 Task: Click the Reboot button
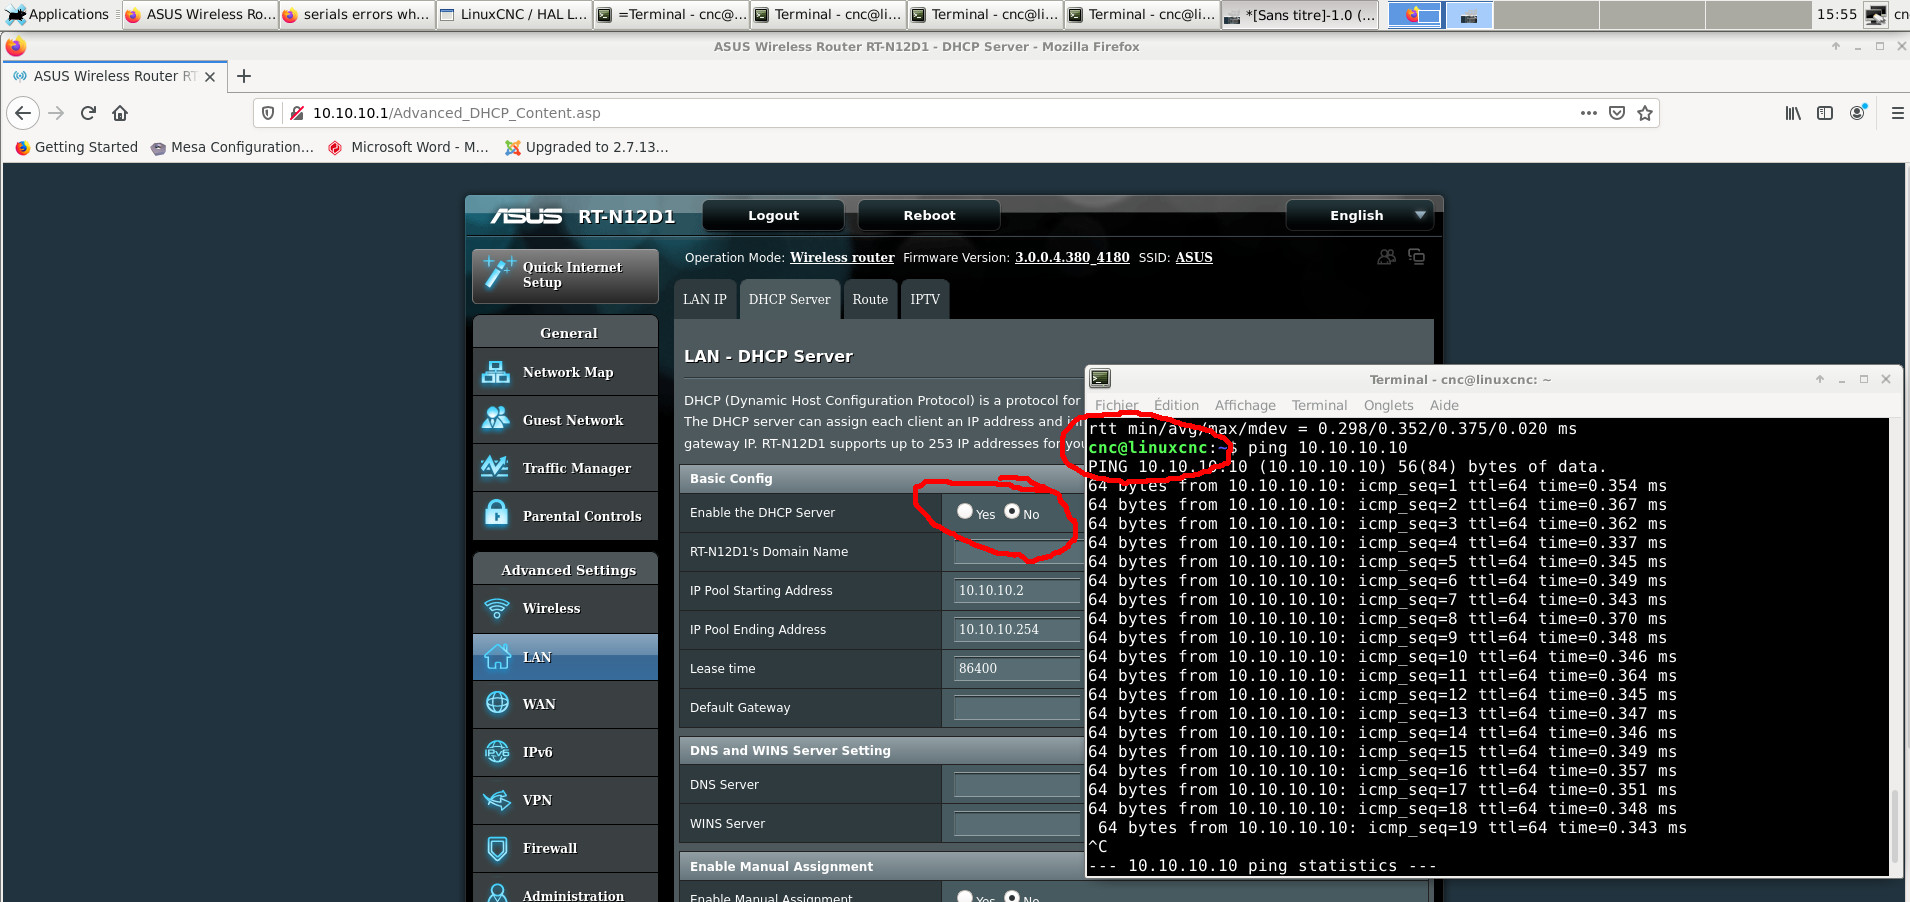tap(929, 215)
